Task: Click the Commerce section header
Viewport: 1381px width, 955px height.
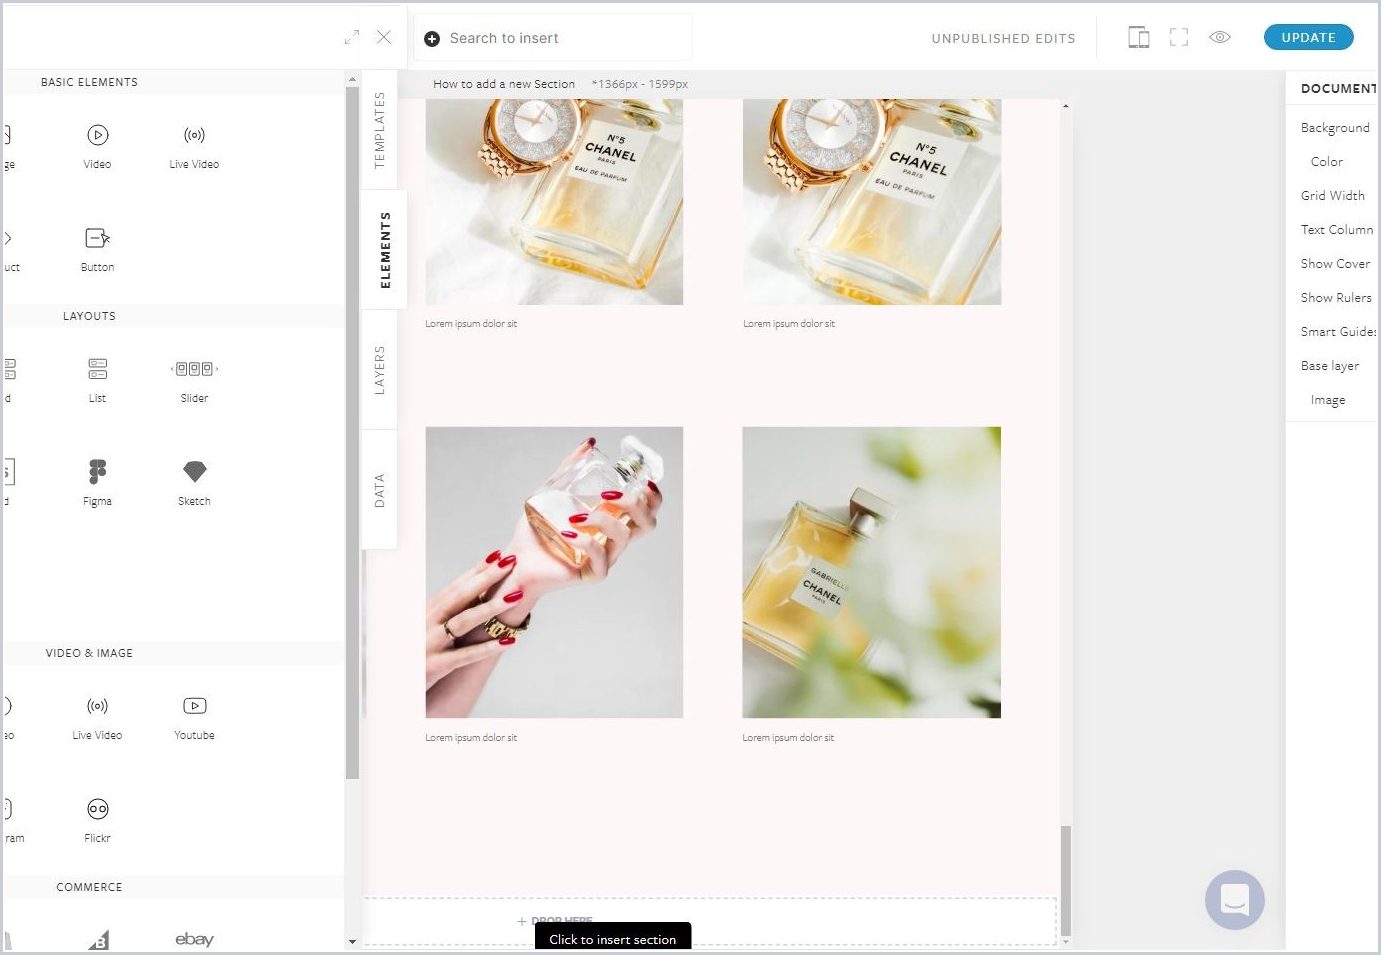Action: (89, 887)
